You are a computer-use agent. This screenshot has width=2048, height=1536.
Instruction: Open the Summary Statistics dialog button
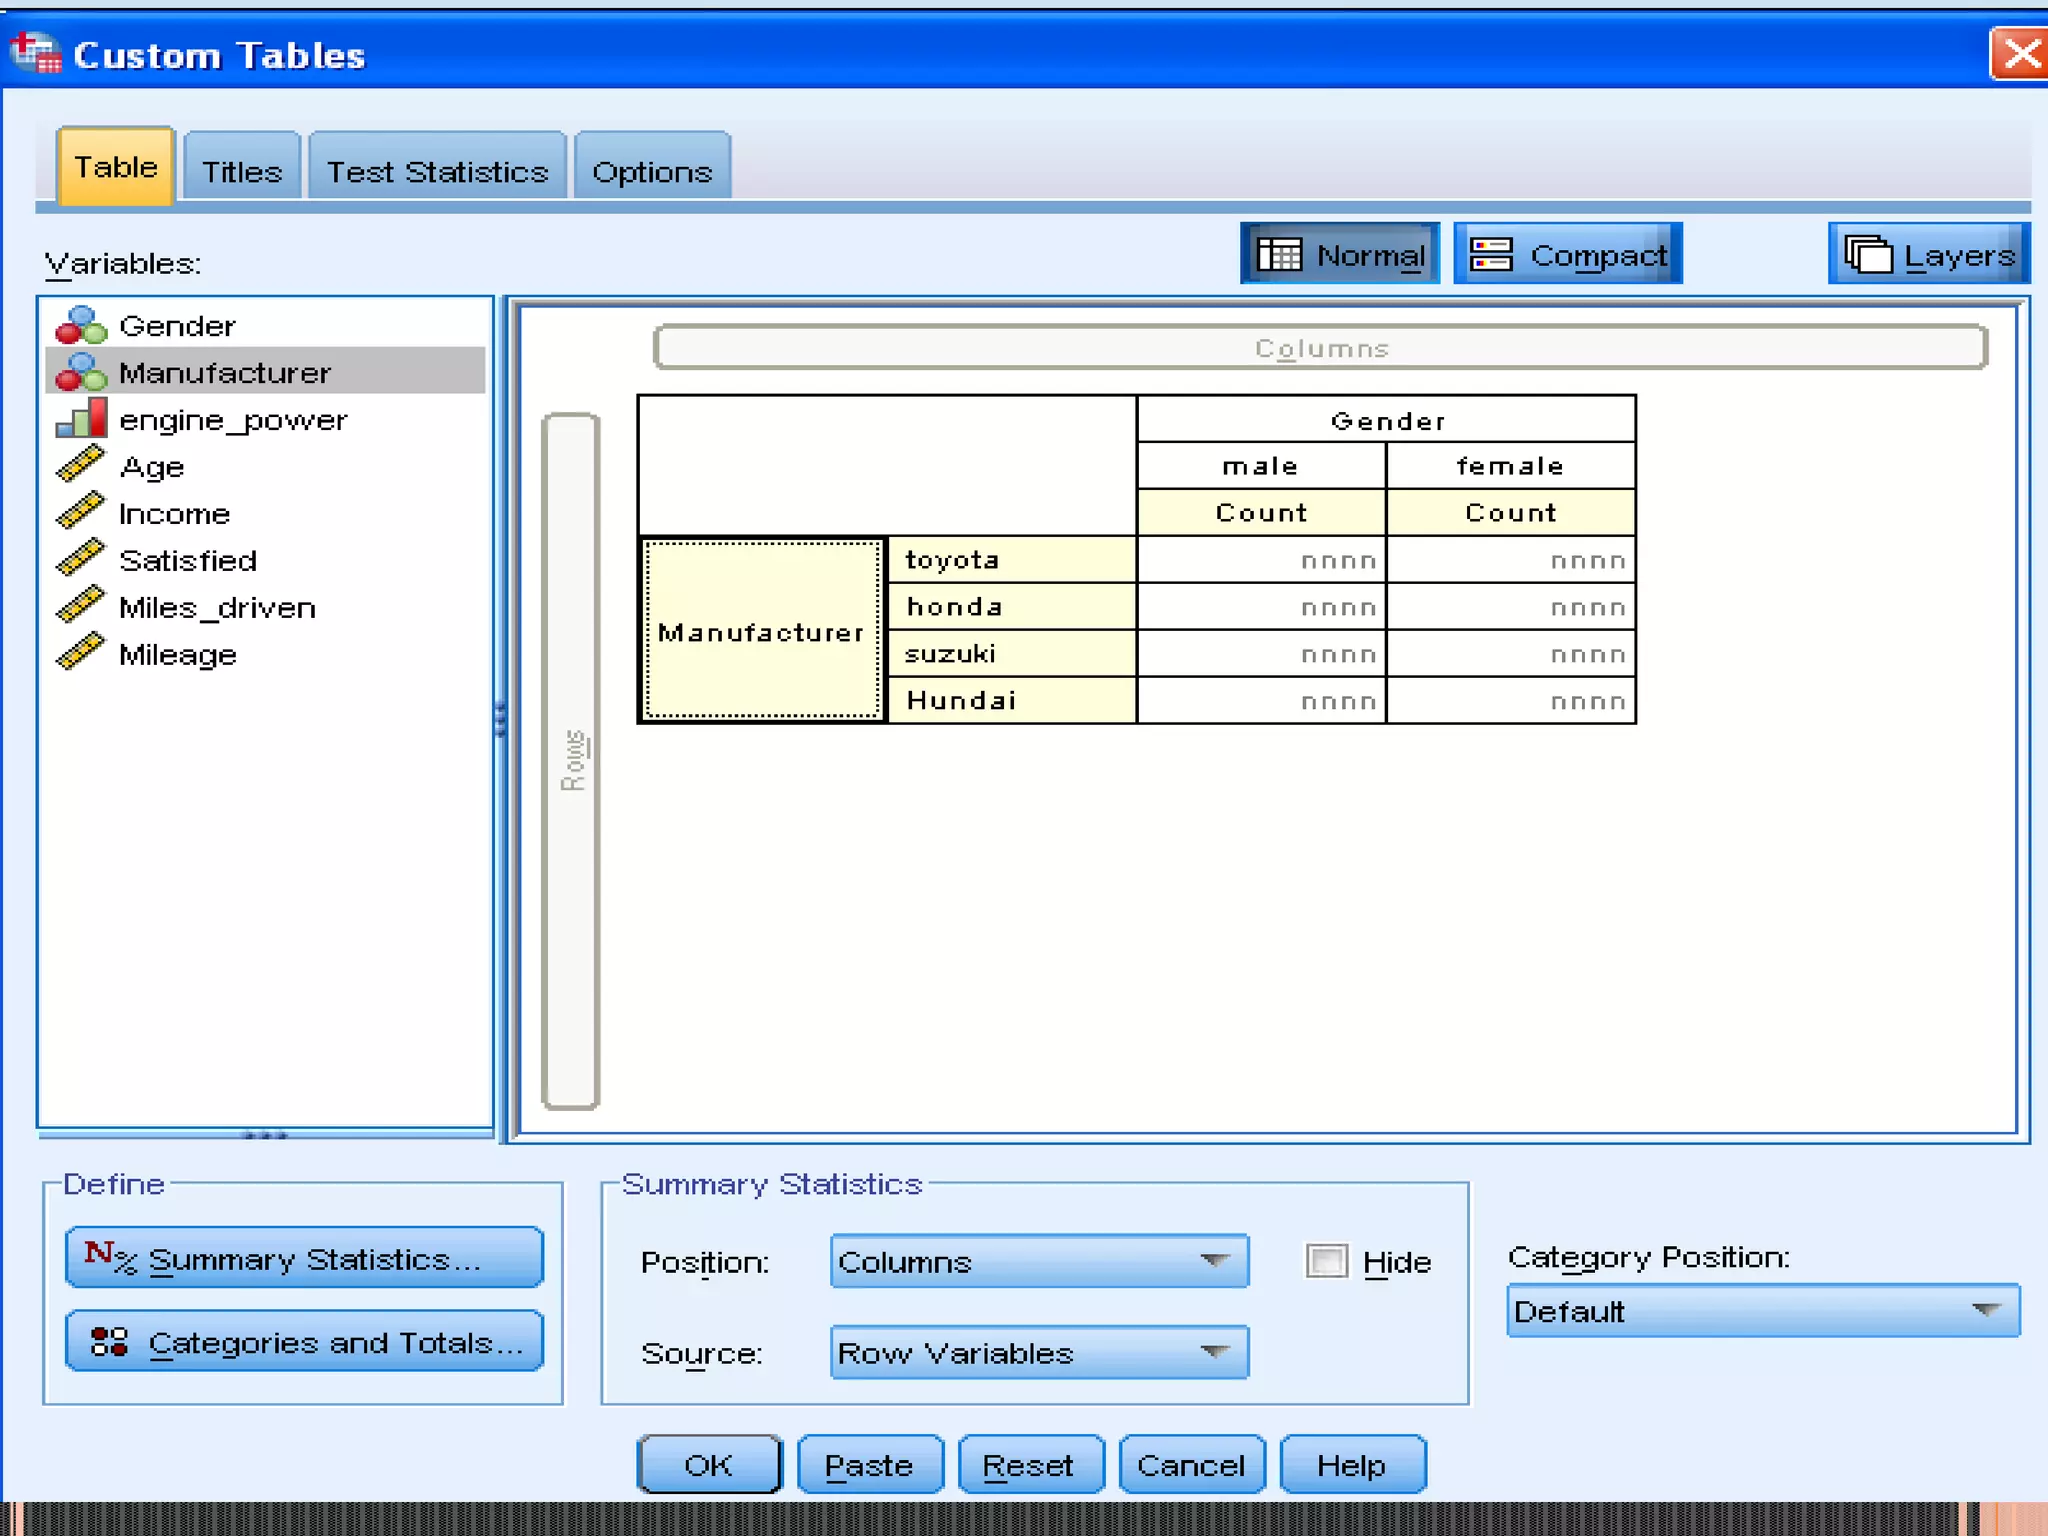click(304, 1258)
